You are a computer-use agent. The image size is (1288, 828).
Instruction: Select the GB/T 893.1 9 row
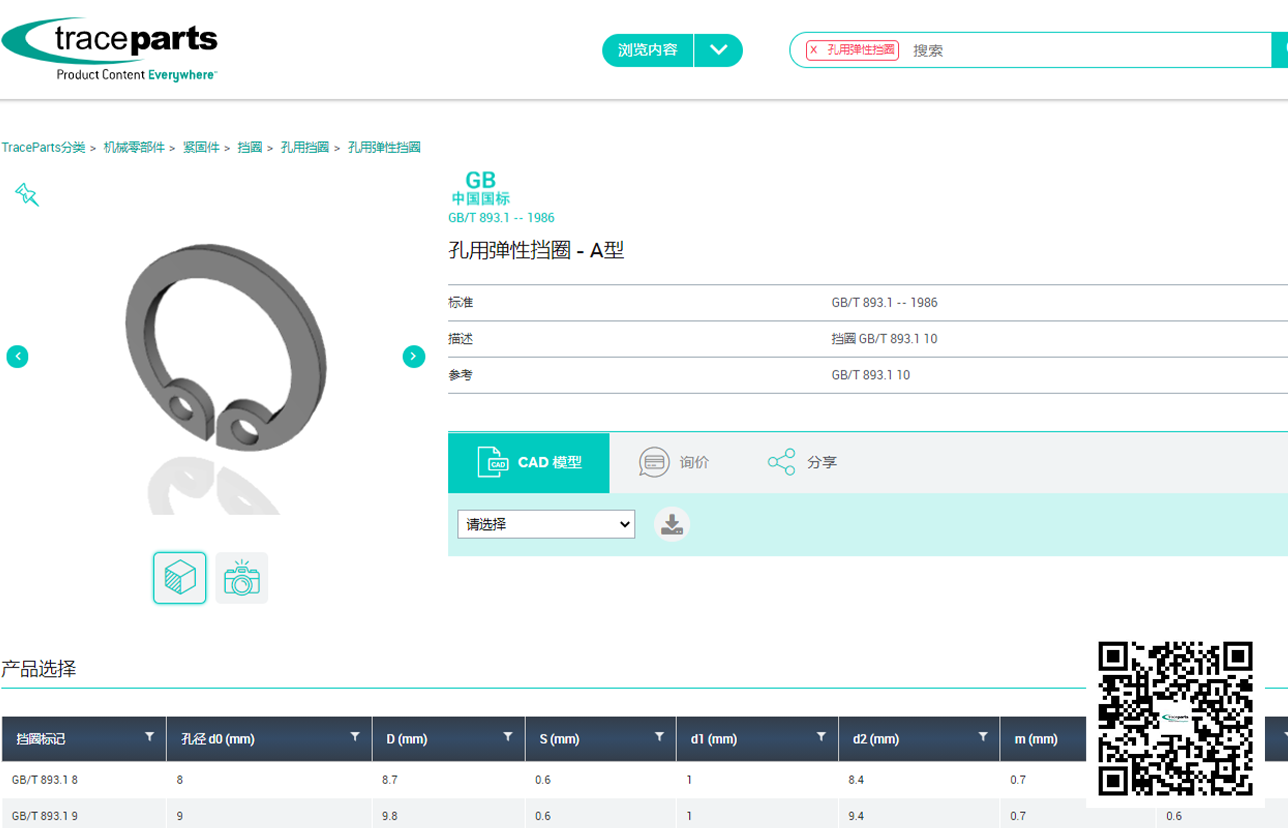[x=644, y=815]
